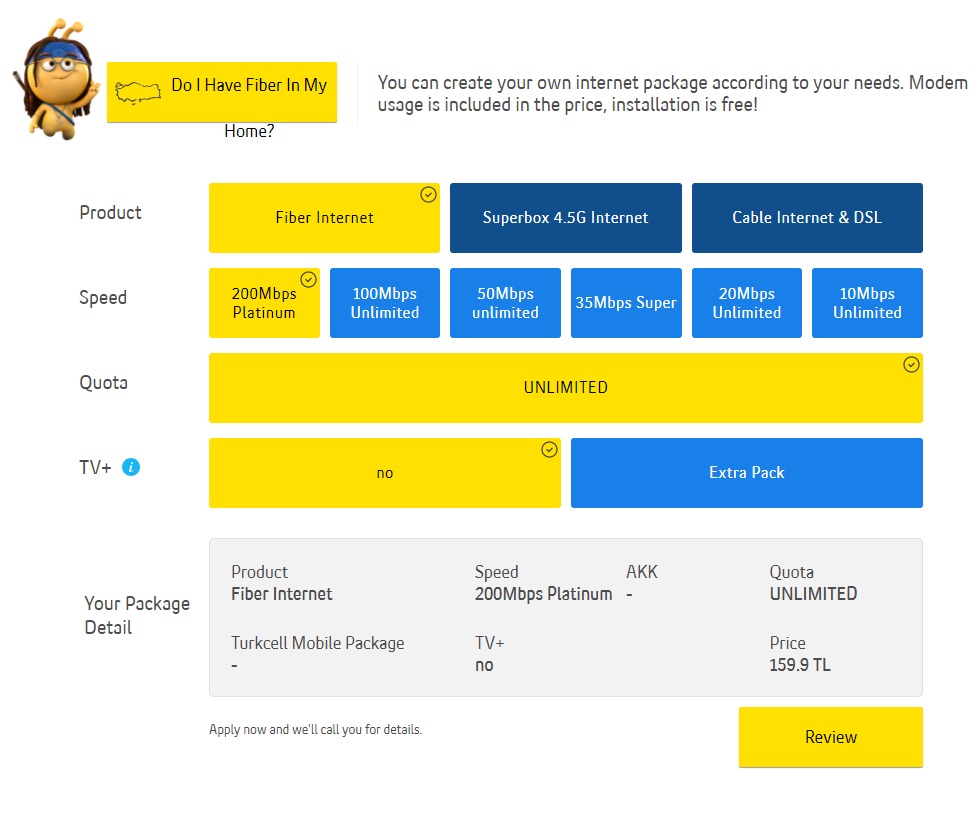Choose Superbox 4.5G Internet product
The width and height of the screenshot is (975, 815).
tap(565, 218)
